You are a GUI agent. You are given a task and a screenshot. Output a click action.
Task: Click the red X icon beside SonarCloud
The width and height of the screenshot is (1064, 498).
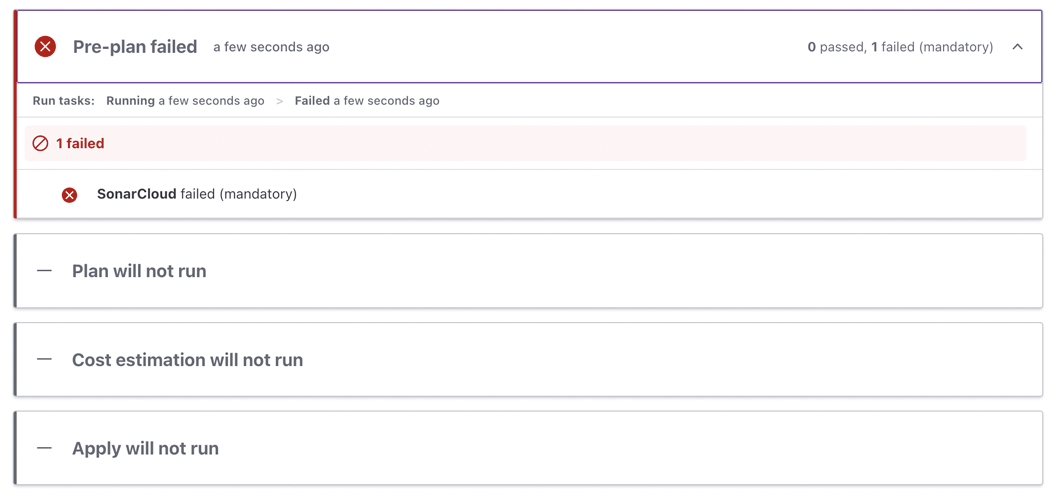click(x=69, y=195)
